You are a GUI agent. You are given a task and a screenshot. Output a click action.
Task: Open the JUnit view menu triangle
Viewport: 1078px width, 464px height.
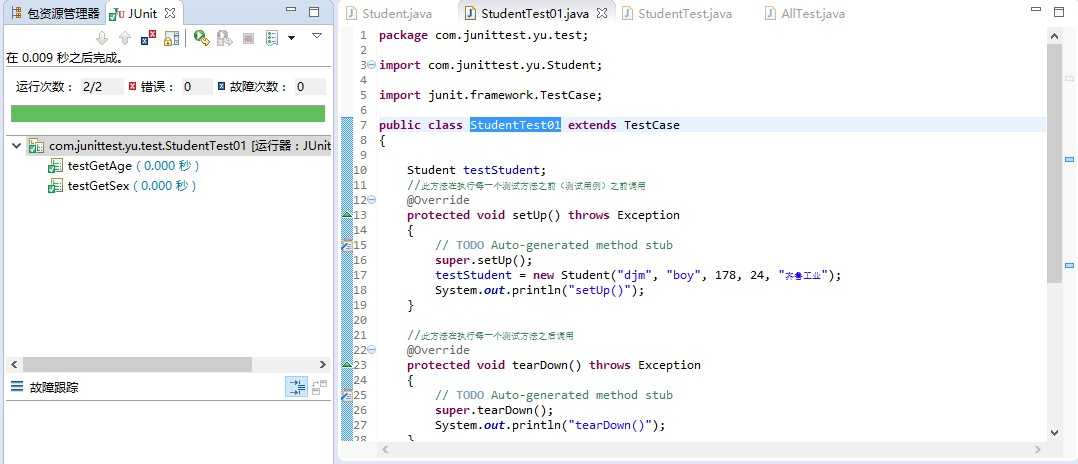click(x=317, y=35)
